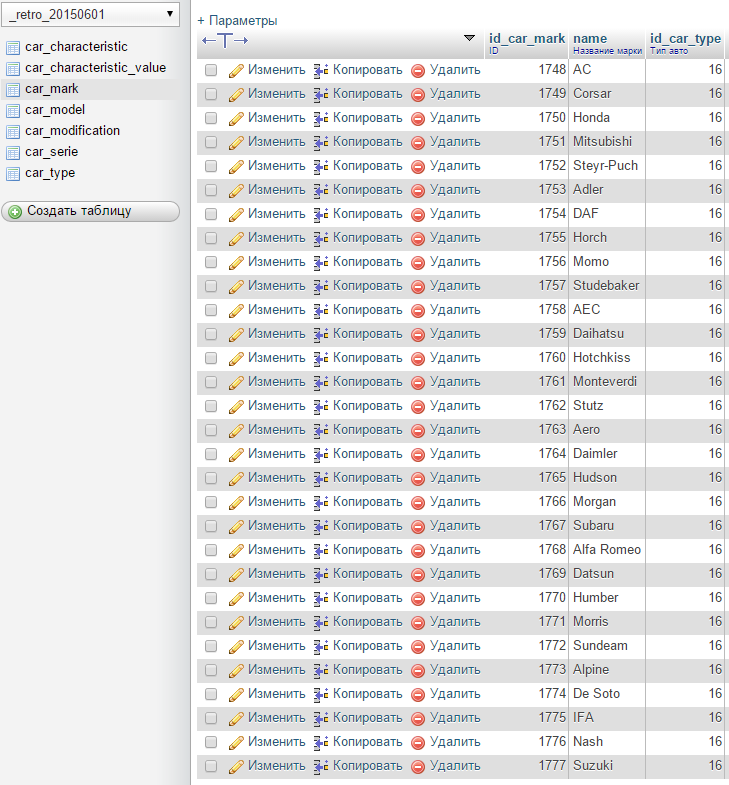Click table icon next to car_mark
Image resolution: width=729 pixels, height=785 pixels.
pyautogui.click(x=13, y=90)
